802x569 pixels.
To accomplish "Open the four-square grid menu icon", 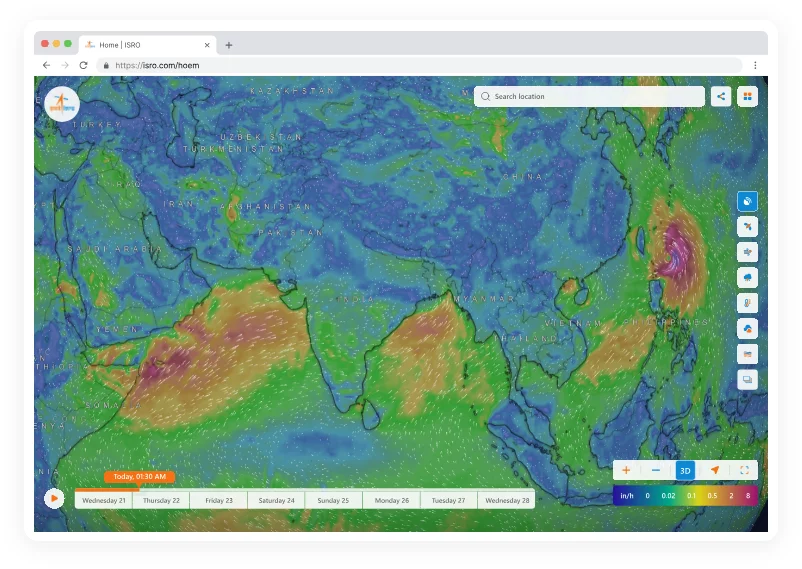I will (x=747, y=96).
